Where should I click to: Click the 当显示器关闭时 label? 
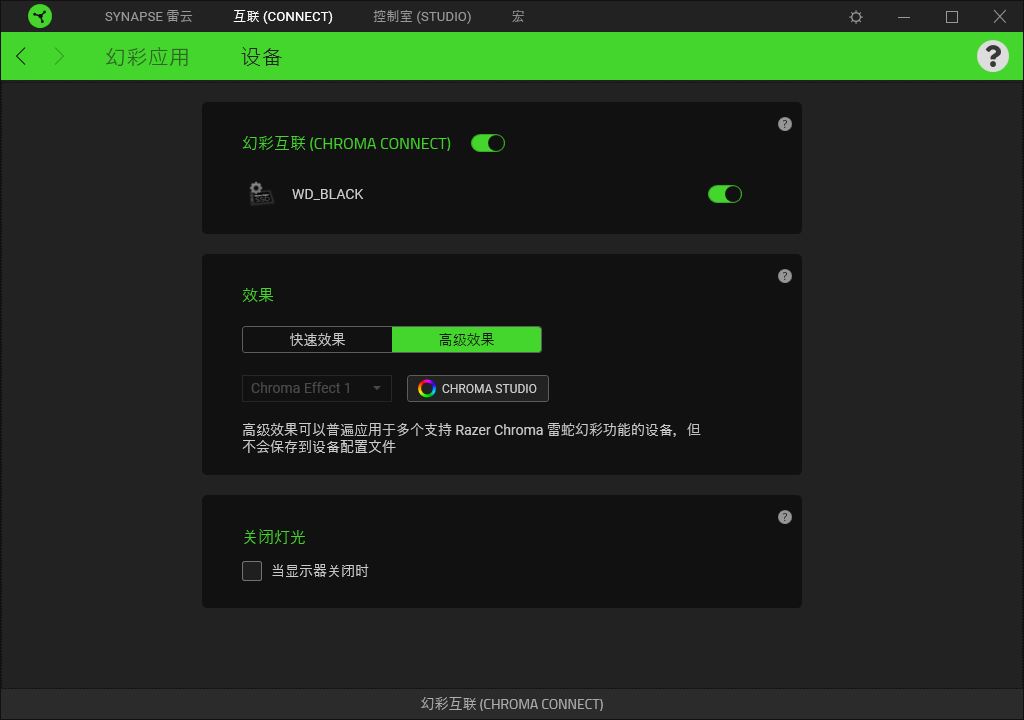click(x=320, y=571)
